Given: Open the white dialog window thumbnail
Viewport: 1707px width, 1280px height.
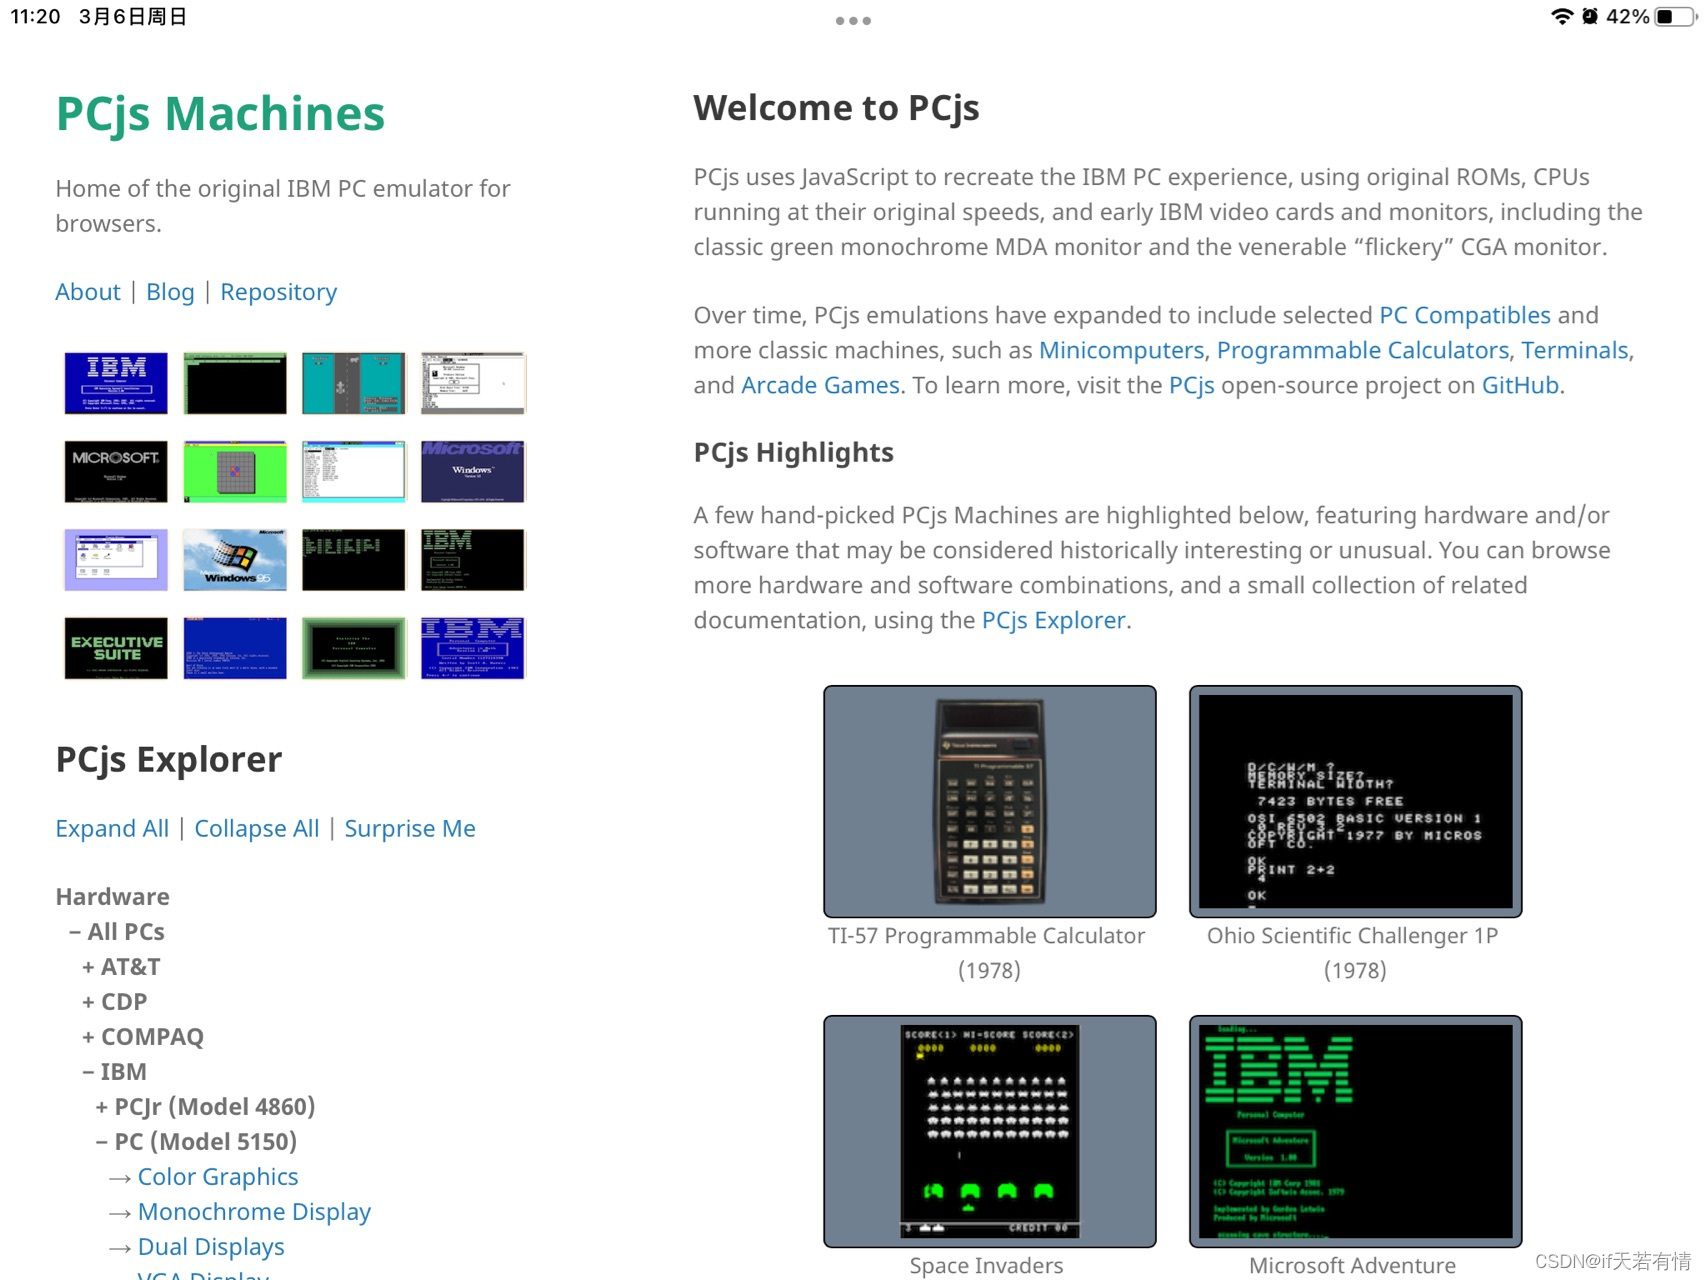Looking at the screenshot, I should click(473, 383).
